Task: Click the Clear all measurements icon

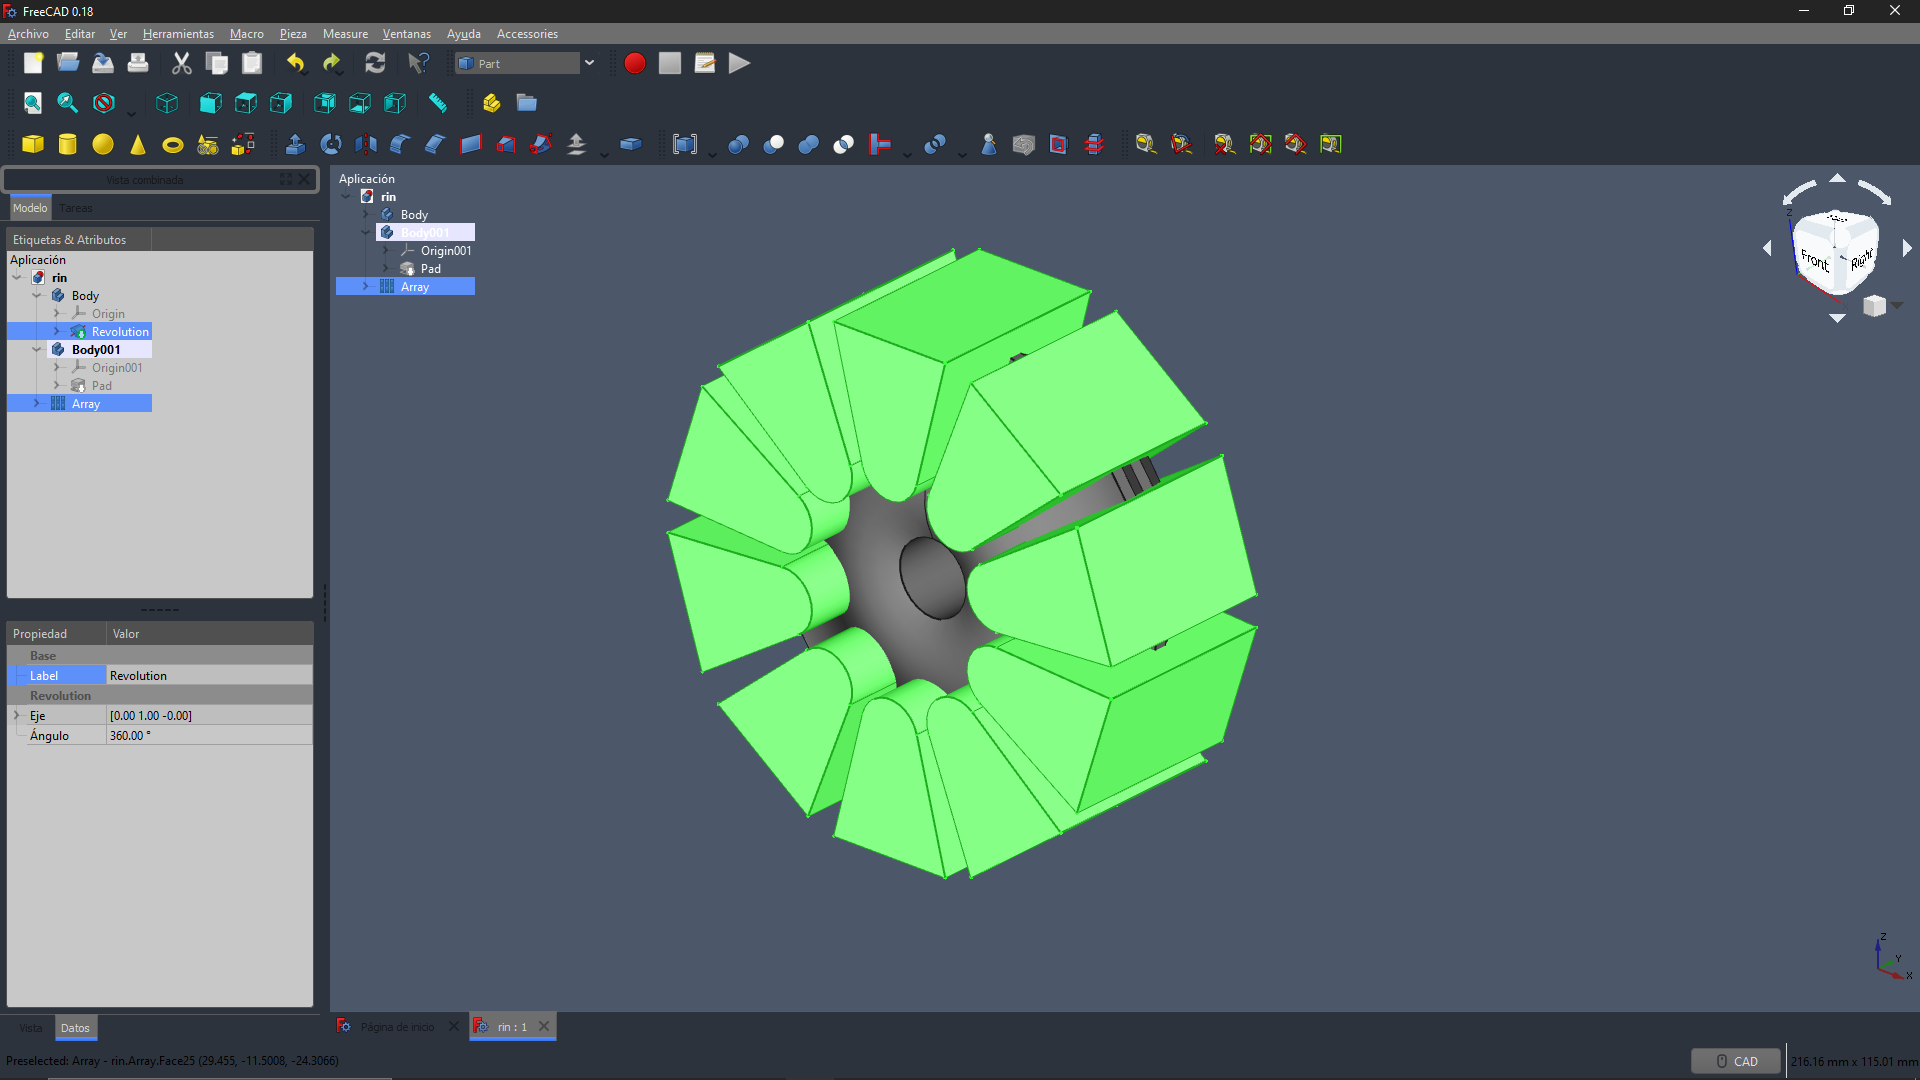Action: (x=1224, y=144)
